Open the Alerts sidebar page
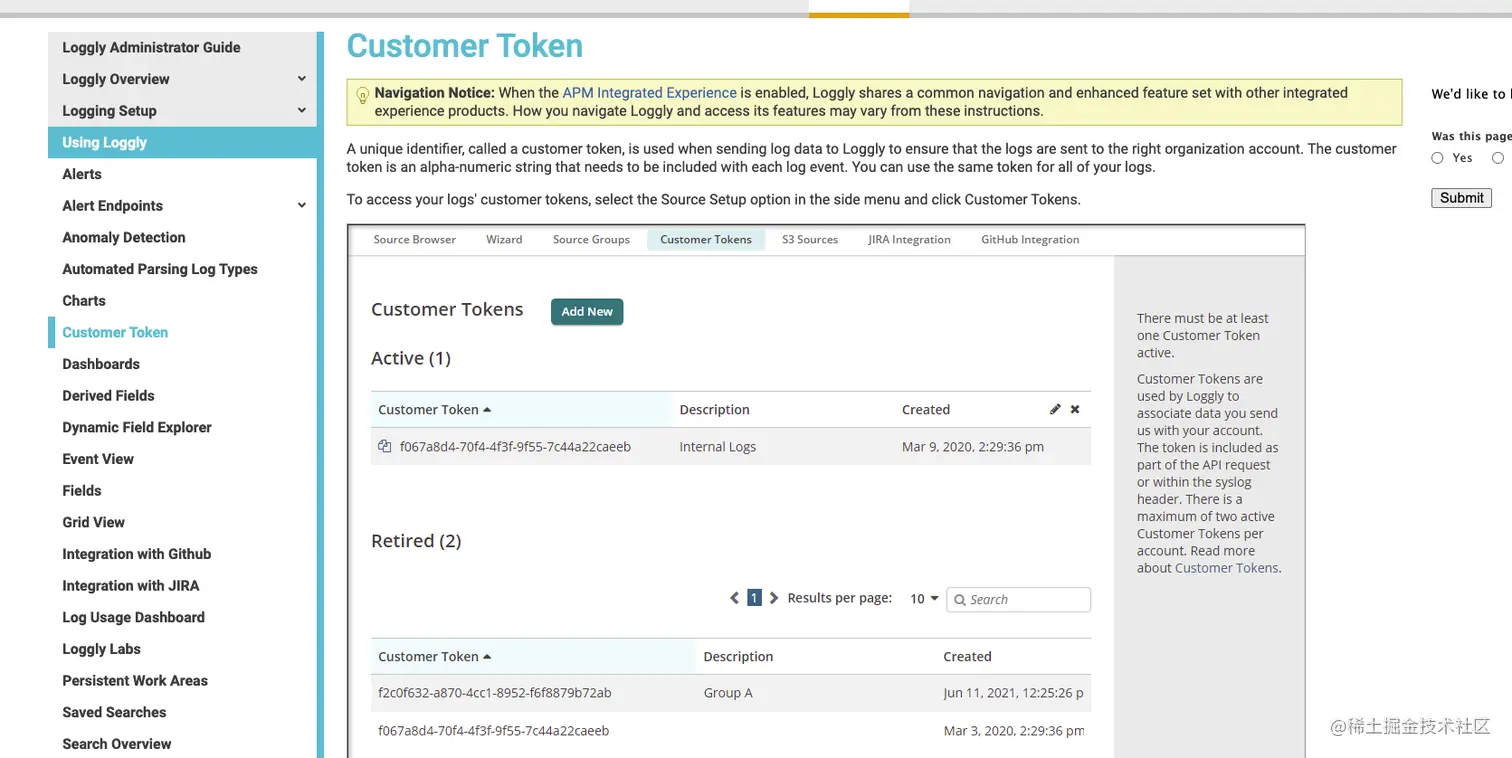 coord(82,174)
